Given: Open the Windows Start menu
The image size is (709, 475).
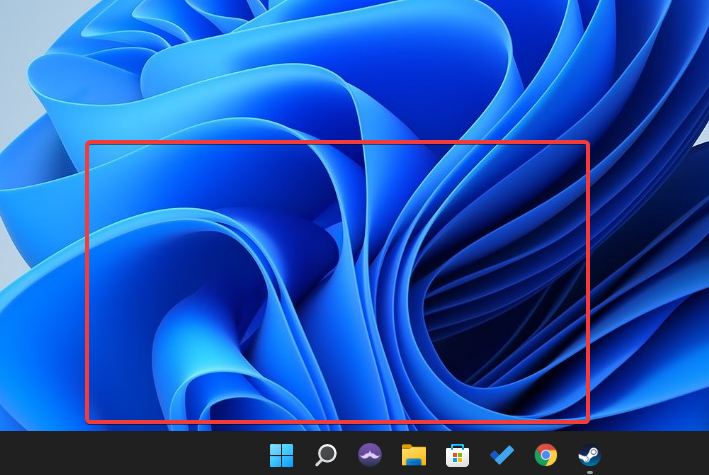Looking at the screenshot, I should 281,455.
